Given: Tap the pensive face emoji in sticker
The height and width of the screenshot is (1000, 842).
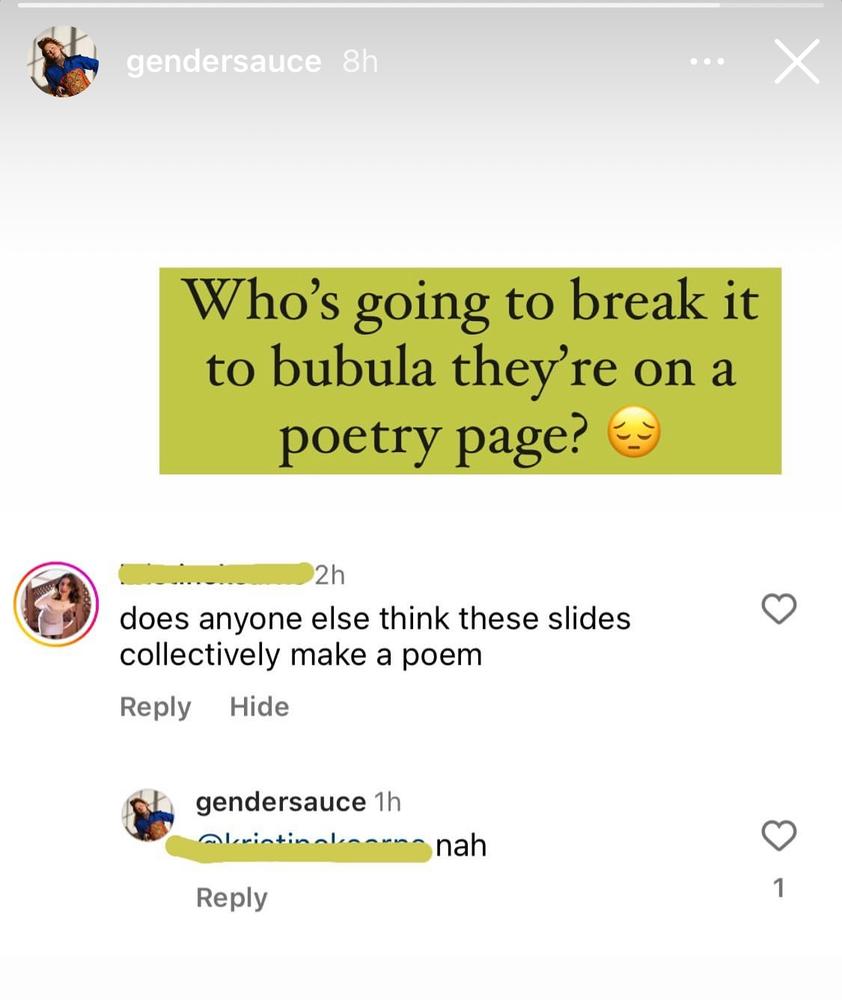Looking at the screenshot, I should click(633, 434).
